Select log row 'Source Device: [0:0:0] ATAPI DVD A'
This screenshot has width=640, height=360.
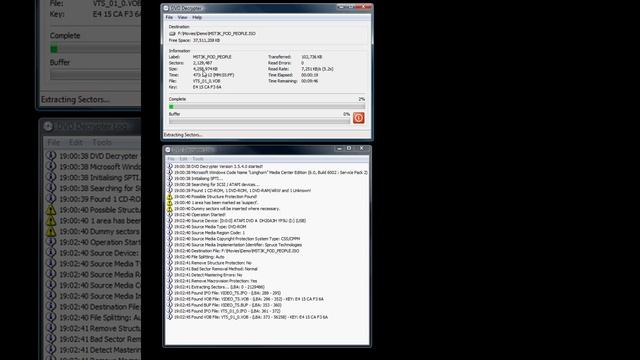point(240,221)
